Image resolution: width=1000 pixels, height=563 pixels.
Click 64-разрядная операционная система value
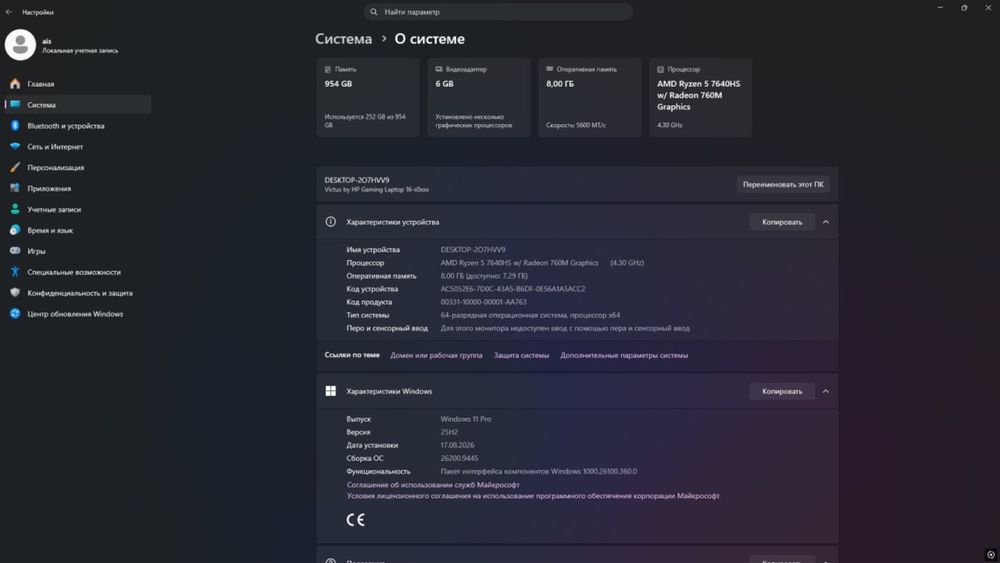pyautogui.click(x=530, y=315)
